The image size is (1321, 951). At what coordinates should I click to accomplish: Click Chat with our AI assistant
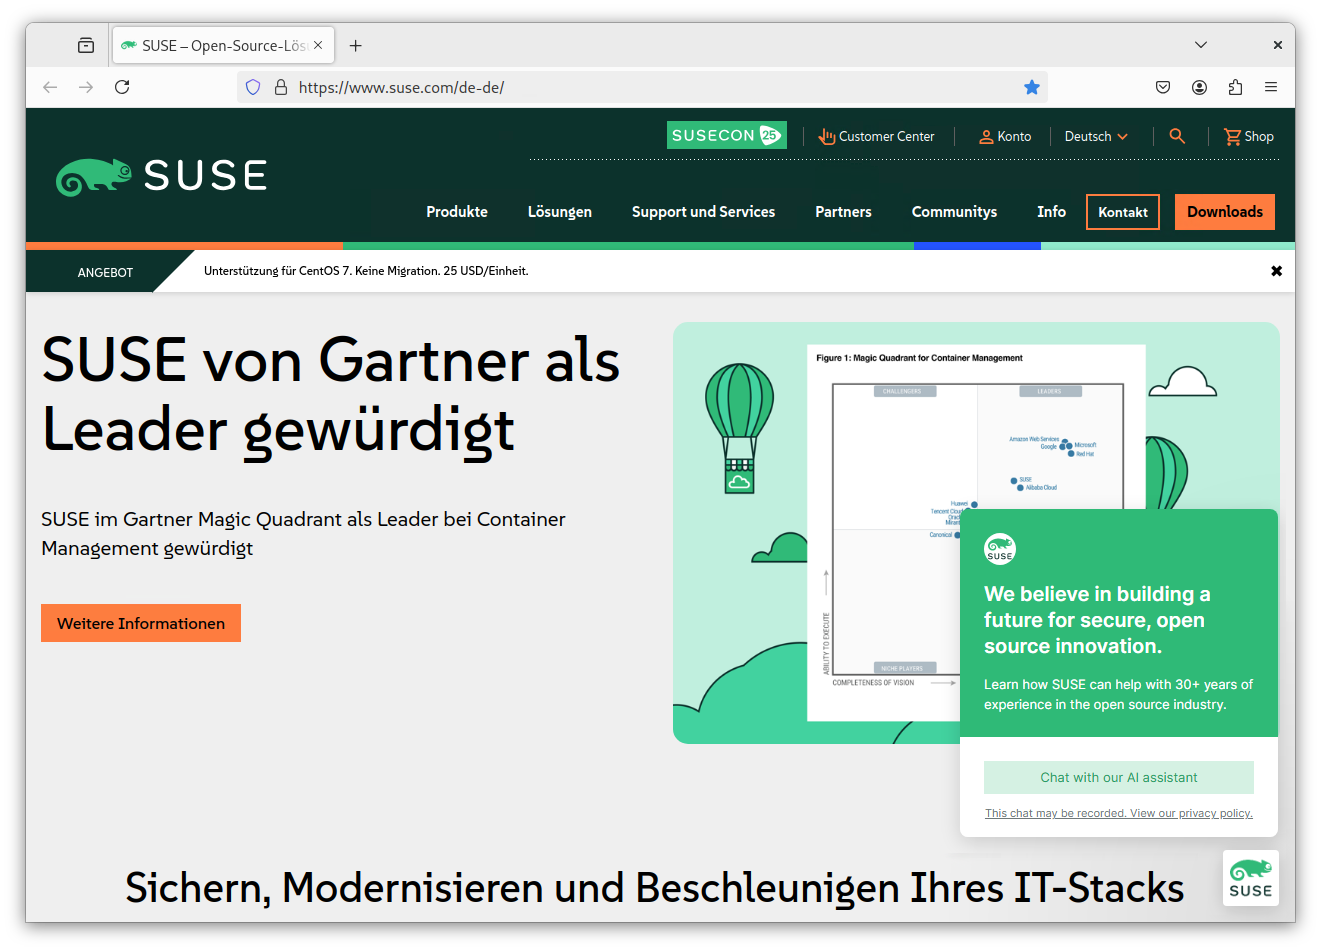pos(1119,777)
